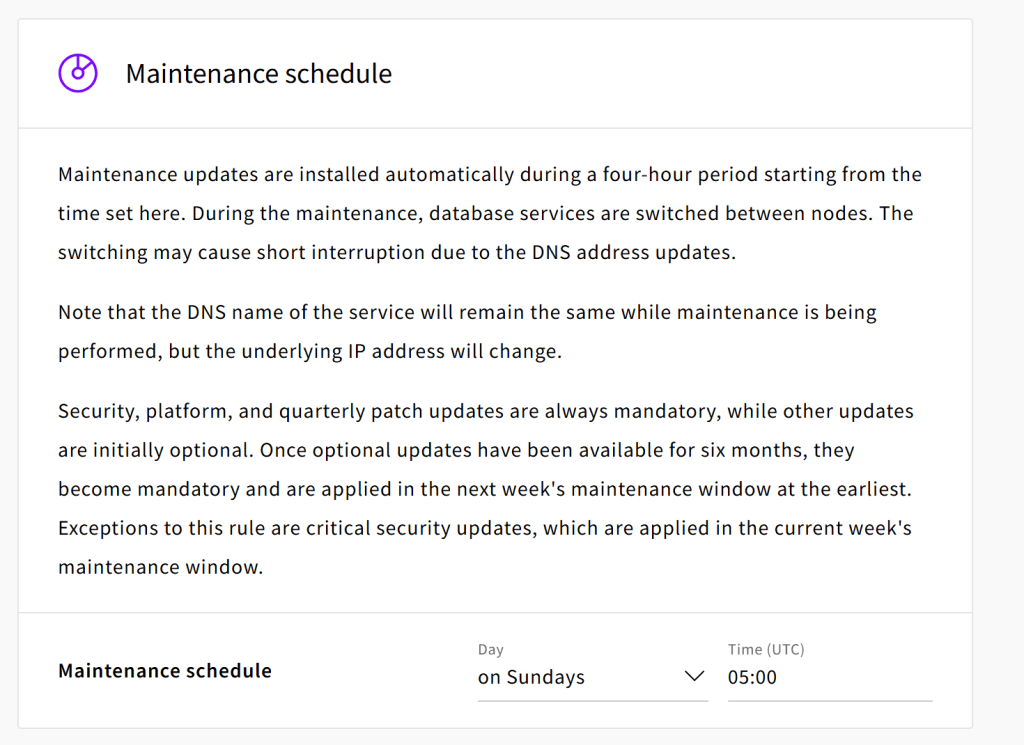The height and width of the screenshot is (745, 1024).
Task: Click the line starting 'Exceptions to this rule'
Action: [485, 528]
